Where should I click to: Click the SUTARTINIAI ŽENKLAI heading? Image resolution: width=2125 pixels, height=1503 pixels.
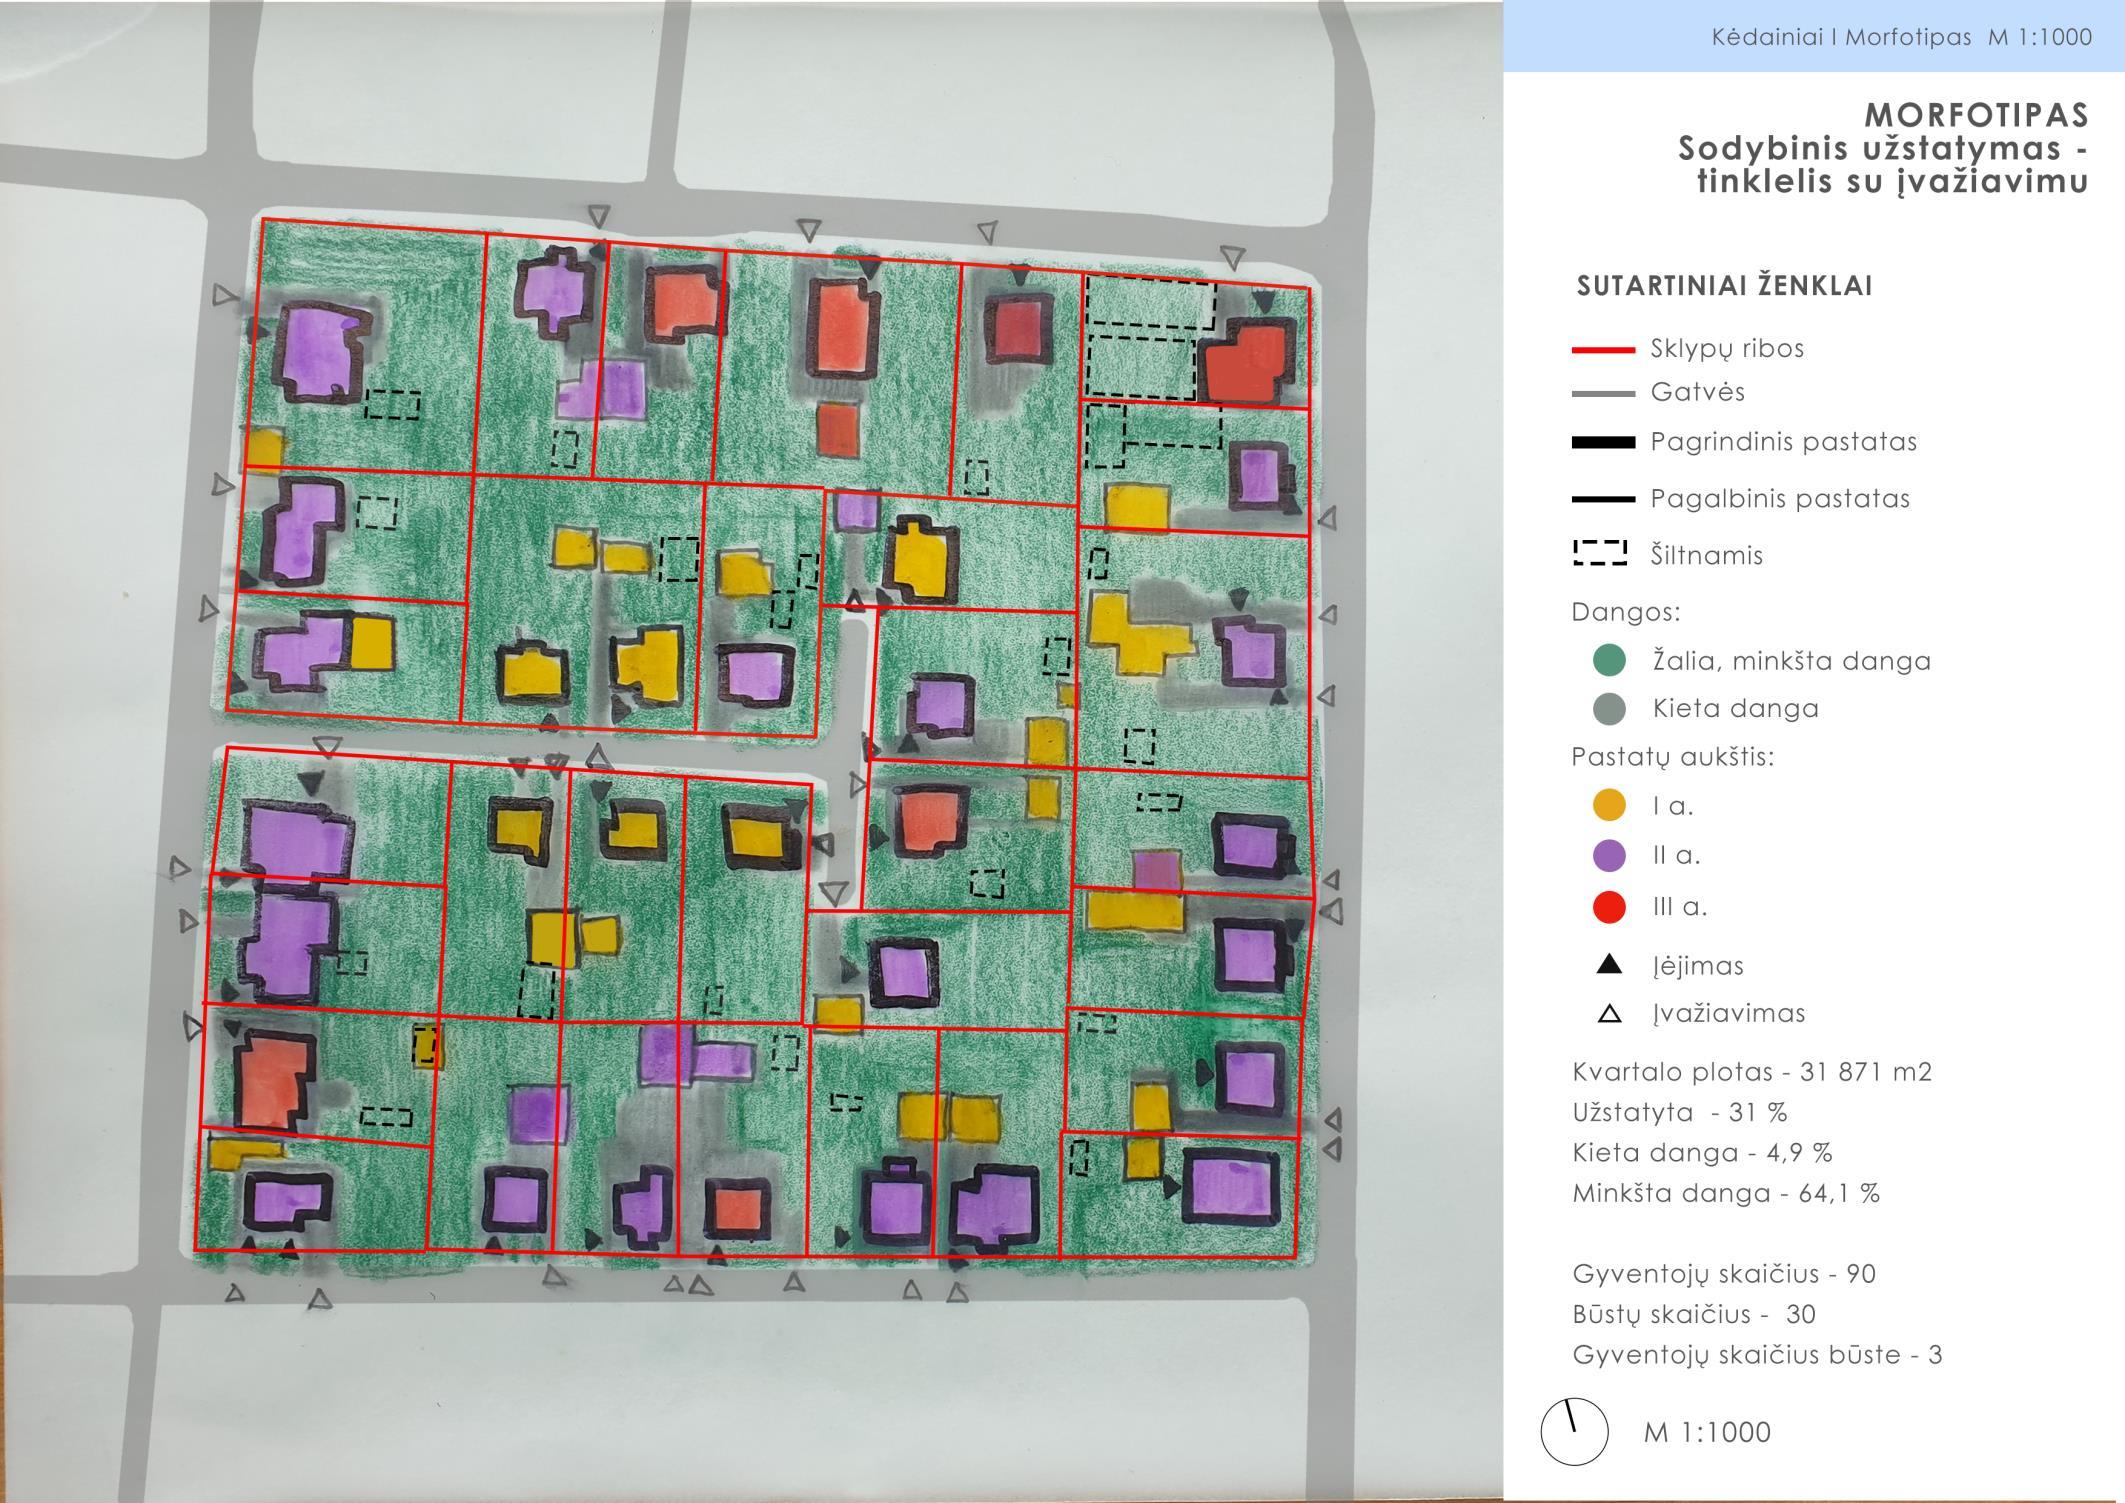click(1724, 286)
